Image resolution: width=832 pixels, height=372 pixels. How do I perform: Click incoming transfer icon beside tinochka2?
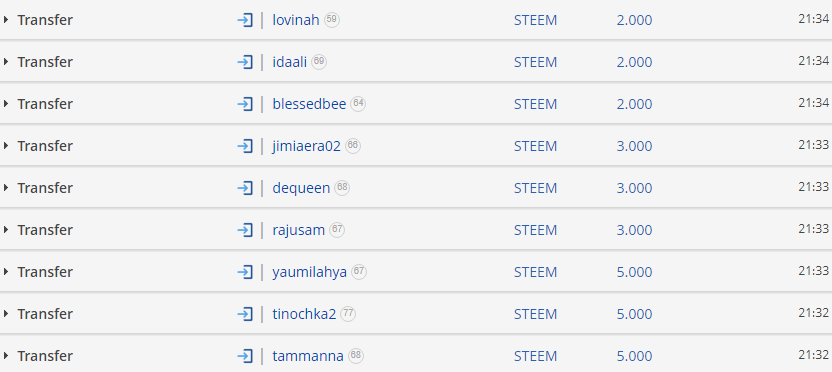tap(245, 314)
